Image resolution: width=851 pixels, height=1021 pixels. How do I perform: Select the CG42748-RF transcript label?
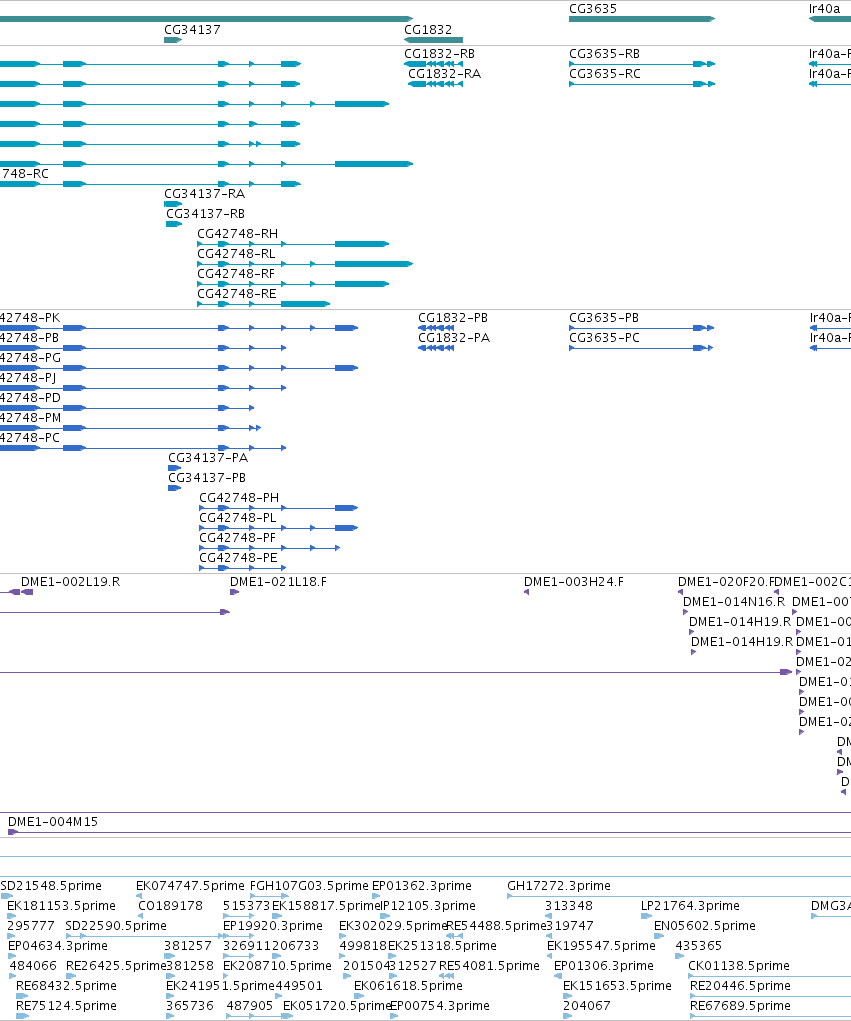(236, 273)
